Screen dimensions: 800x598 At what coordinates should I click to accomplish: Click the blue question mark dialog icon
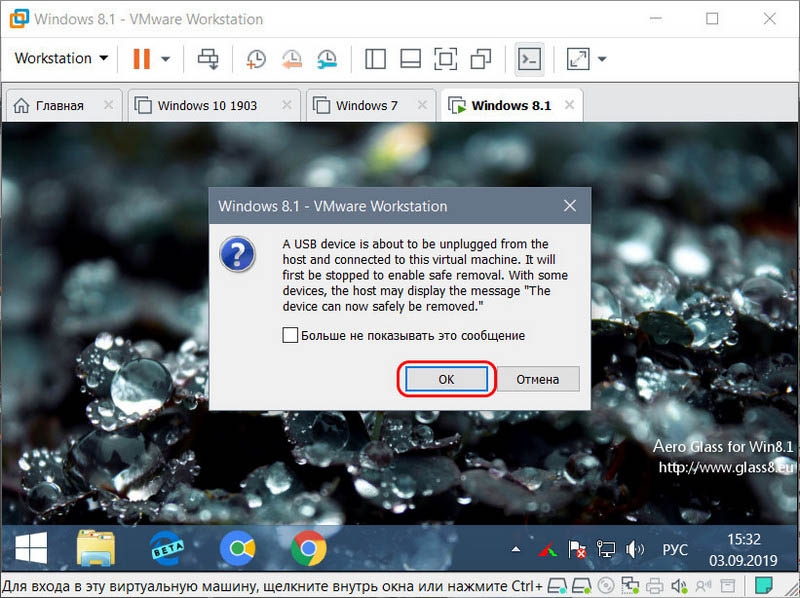click(x=237, y=254)
